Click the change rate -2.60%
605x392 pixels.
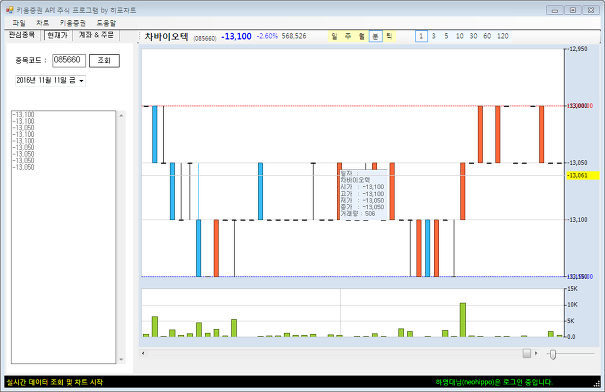[267, 36]
